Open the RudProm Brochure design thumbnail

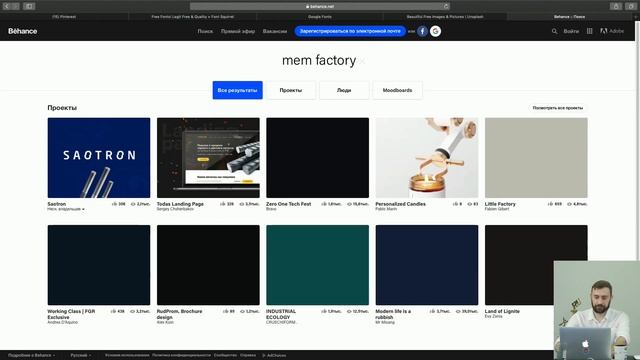(x=208, y=265)
